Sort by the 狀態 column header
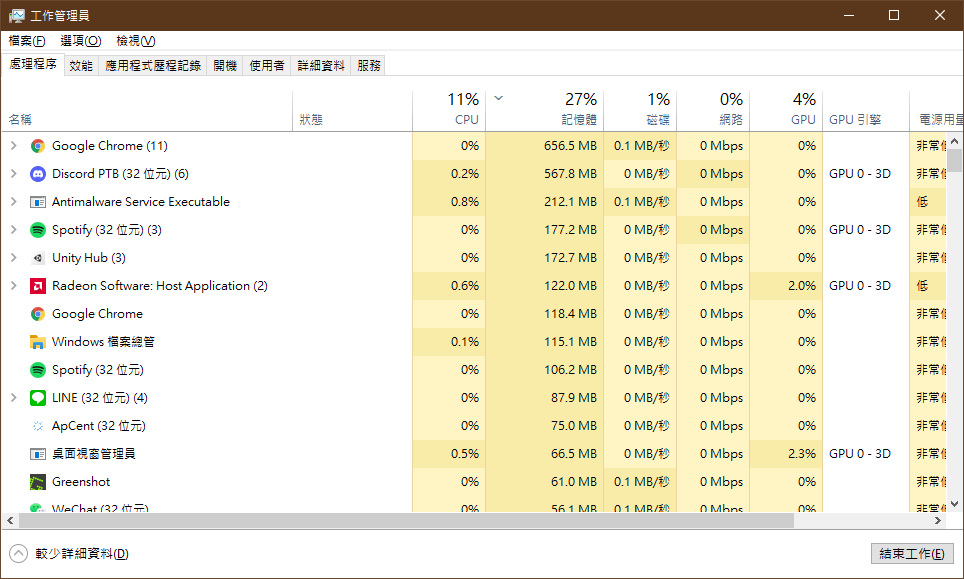Image resolution: width=964 pixels, height=579 pixels. click(353, 111)
